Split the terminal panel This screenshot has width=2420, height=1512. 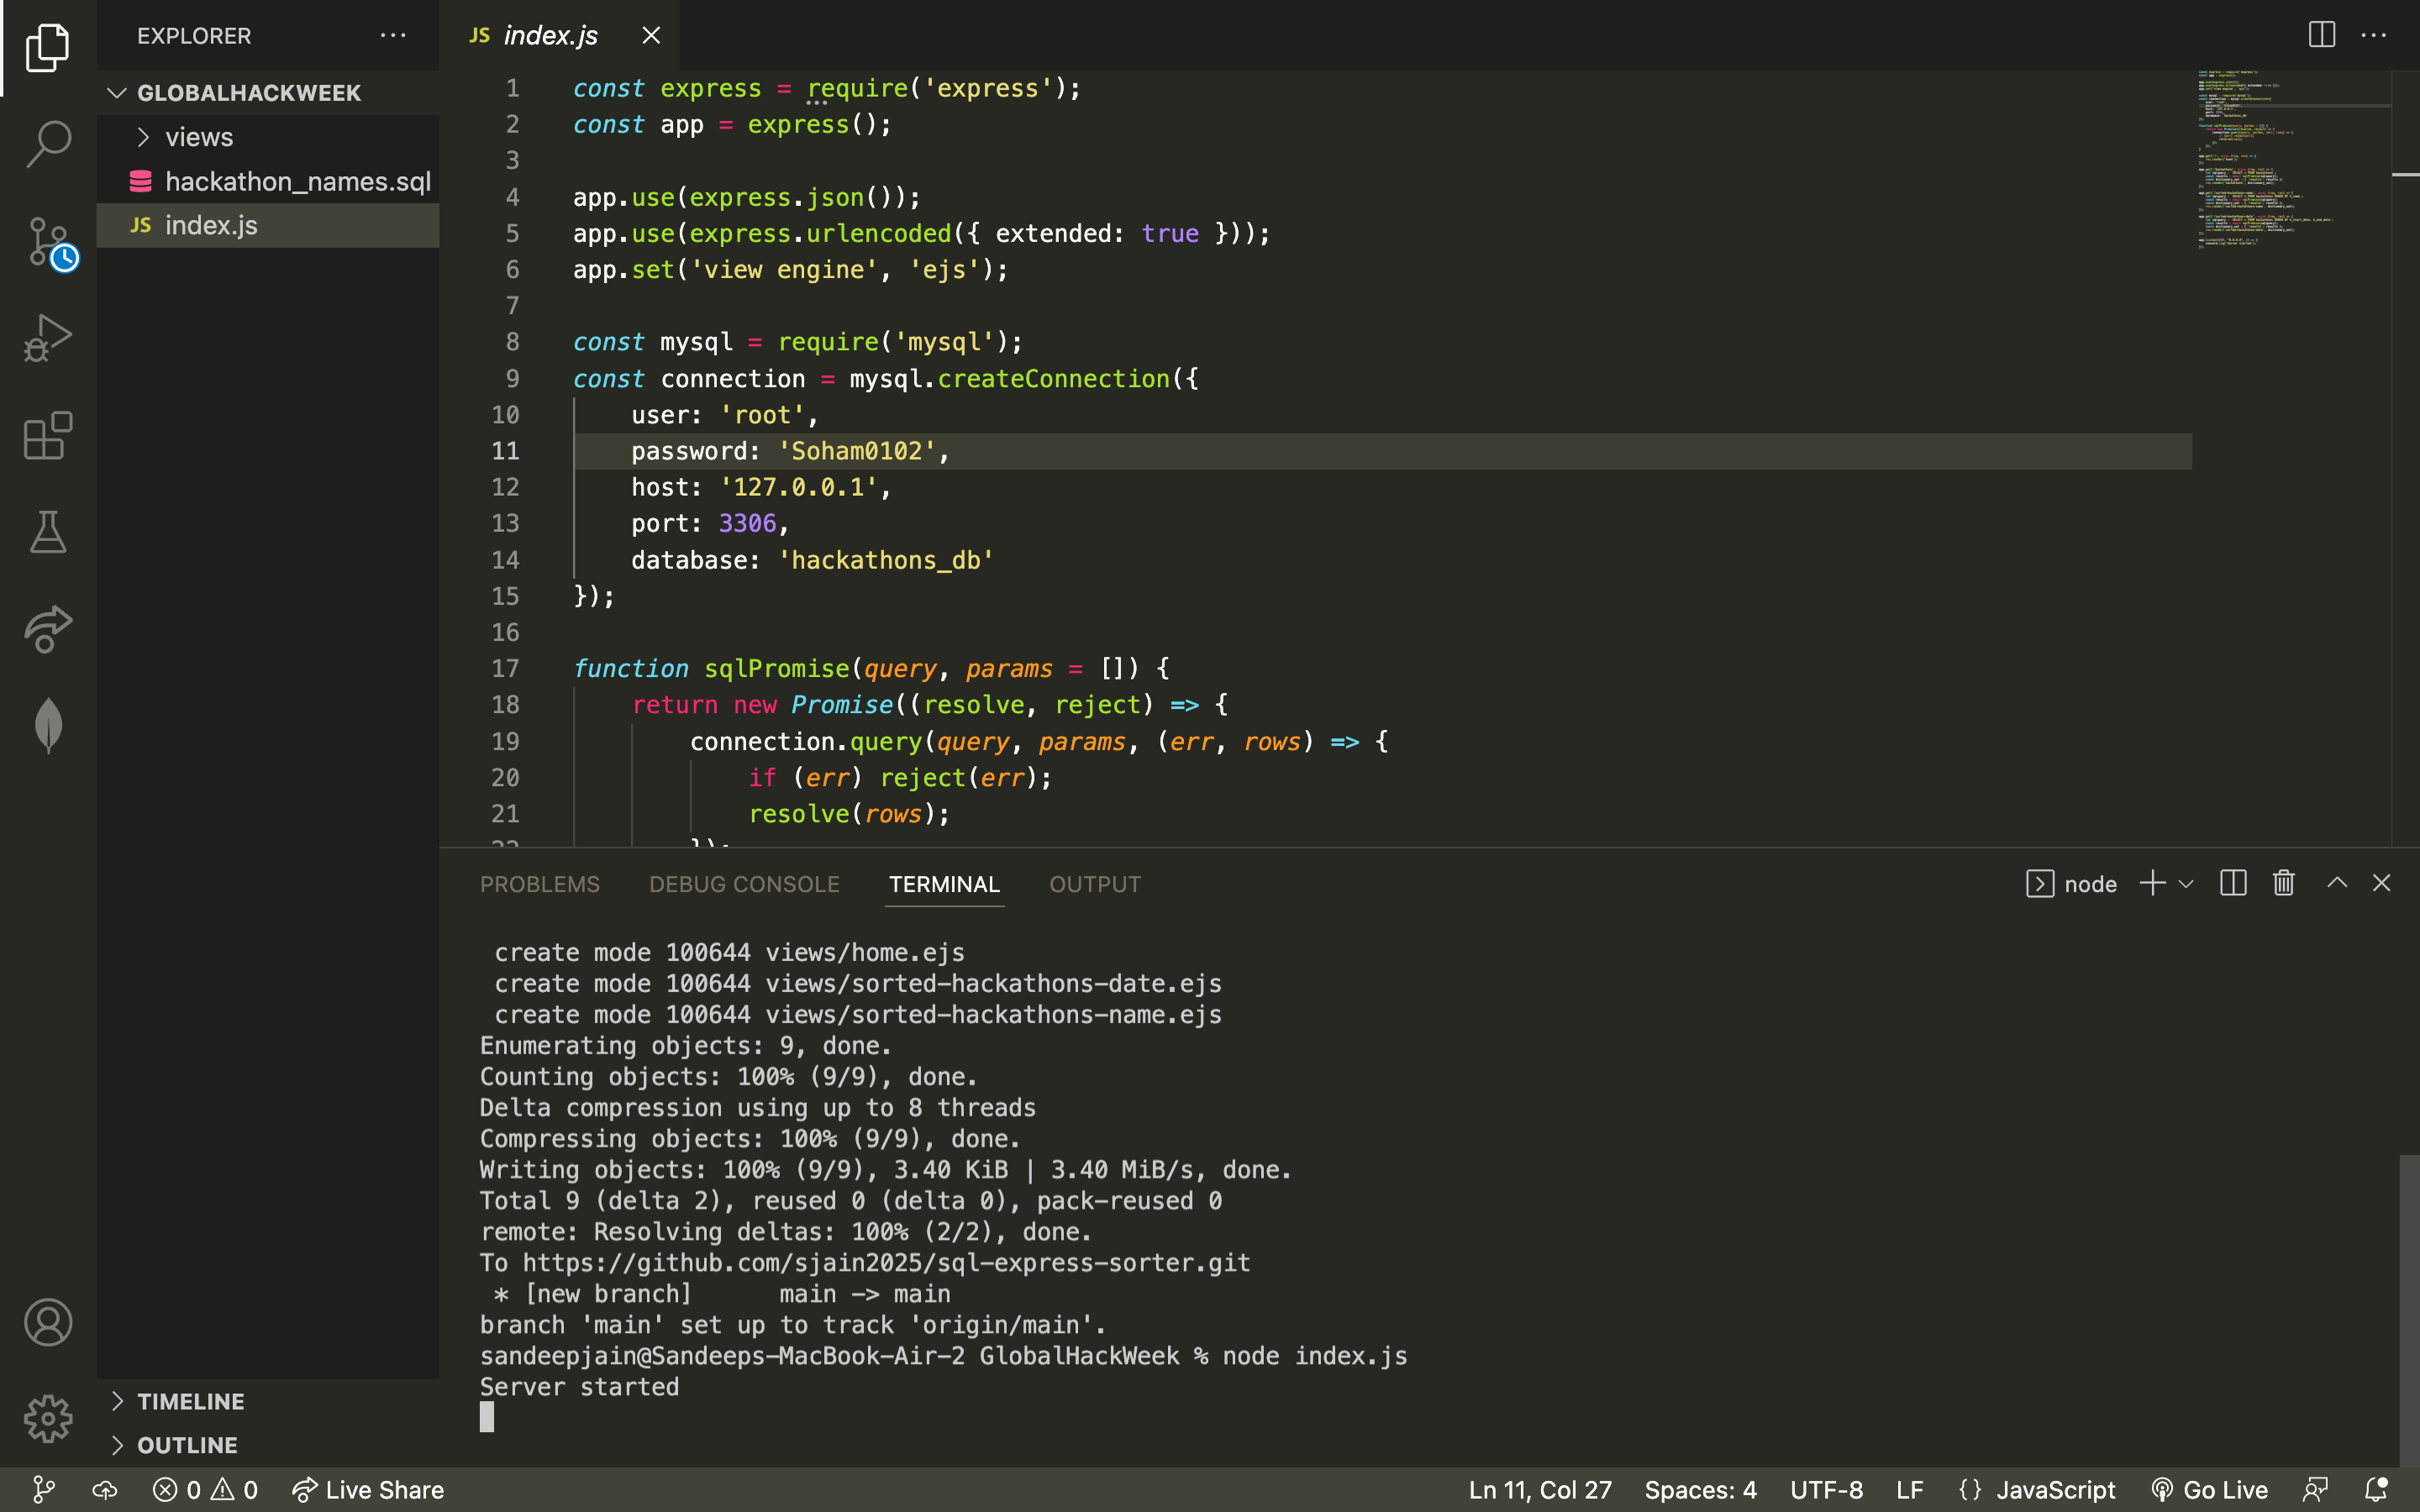(x=2233, y=883)
